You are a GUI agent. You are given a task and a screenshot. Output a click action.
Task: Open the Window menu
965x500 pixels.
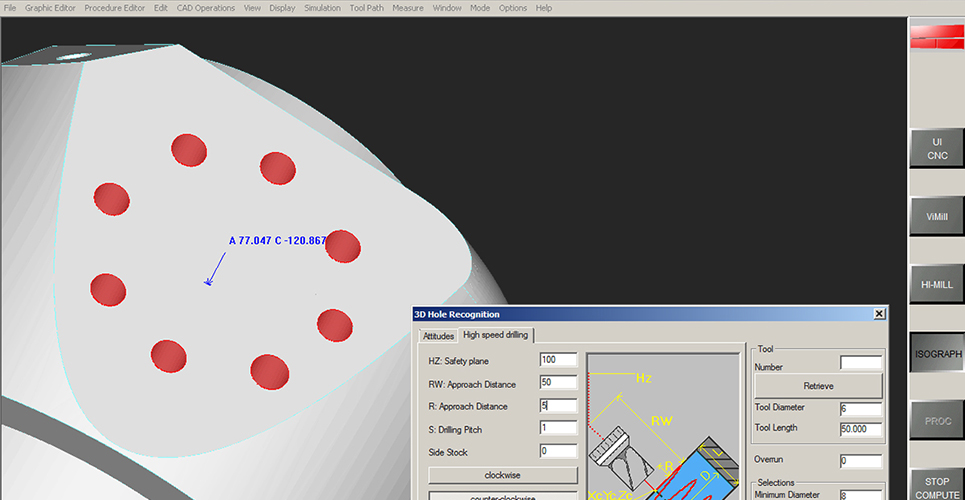tap(447, 8)
